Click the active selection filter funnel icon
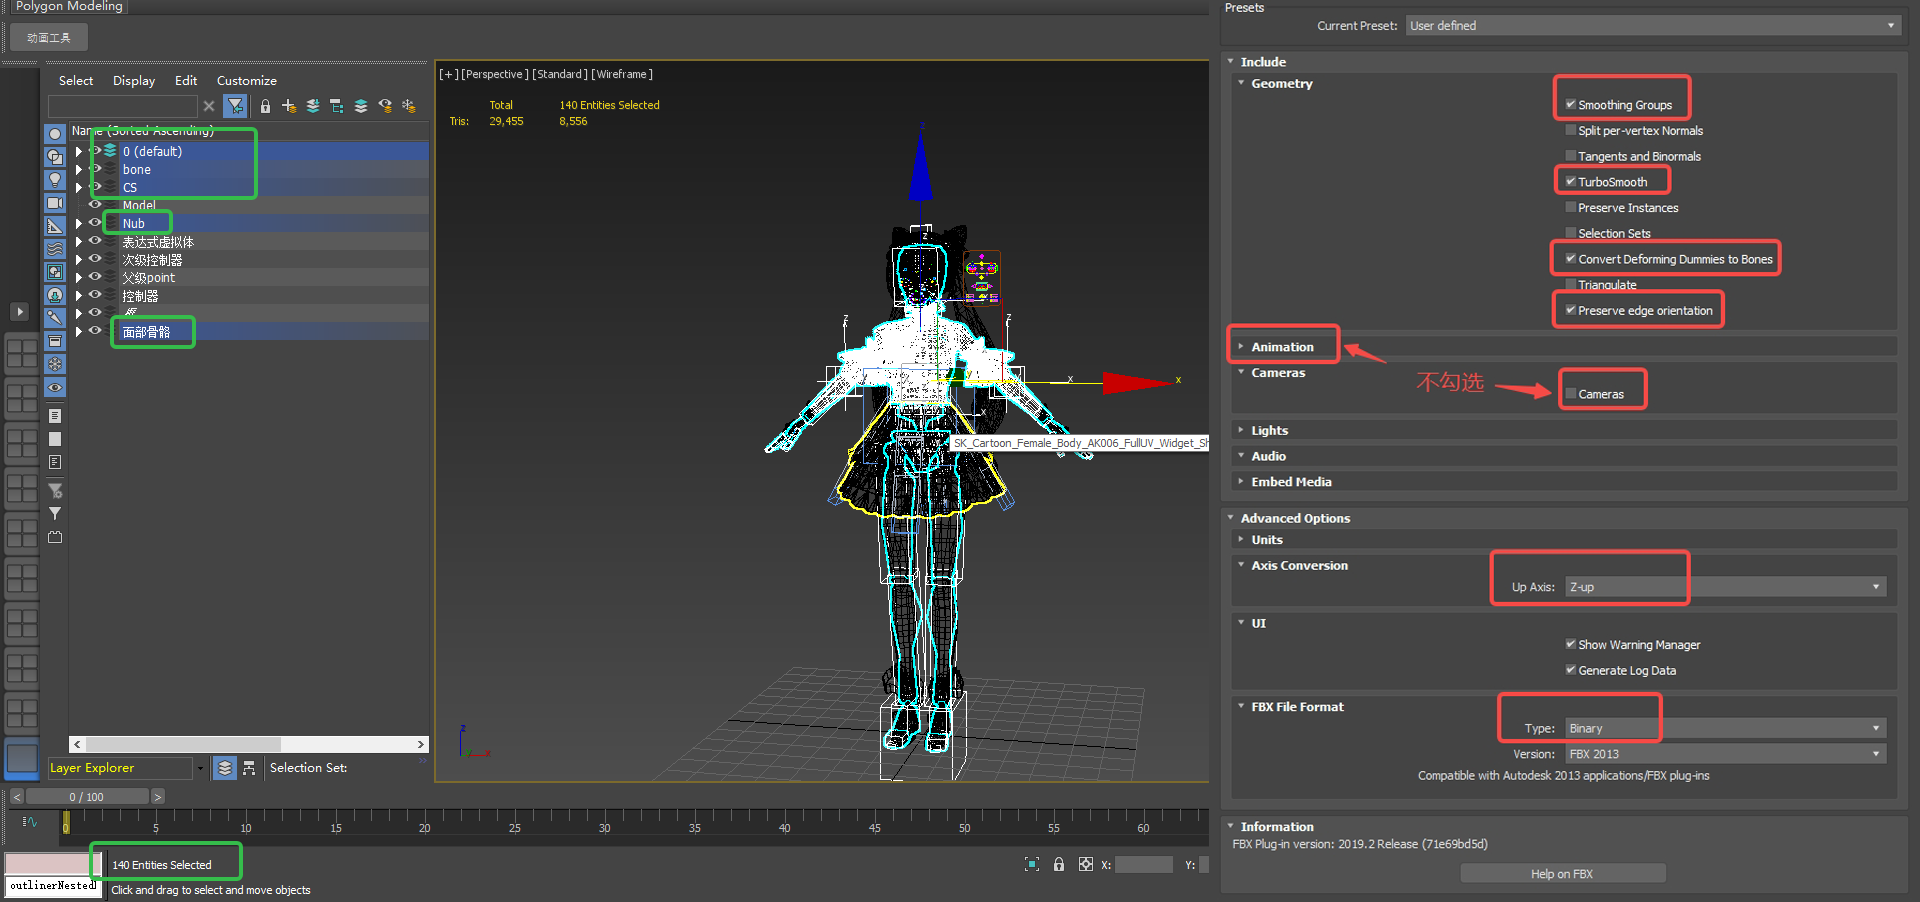 click(x=235, y=106)
